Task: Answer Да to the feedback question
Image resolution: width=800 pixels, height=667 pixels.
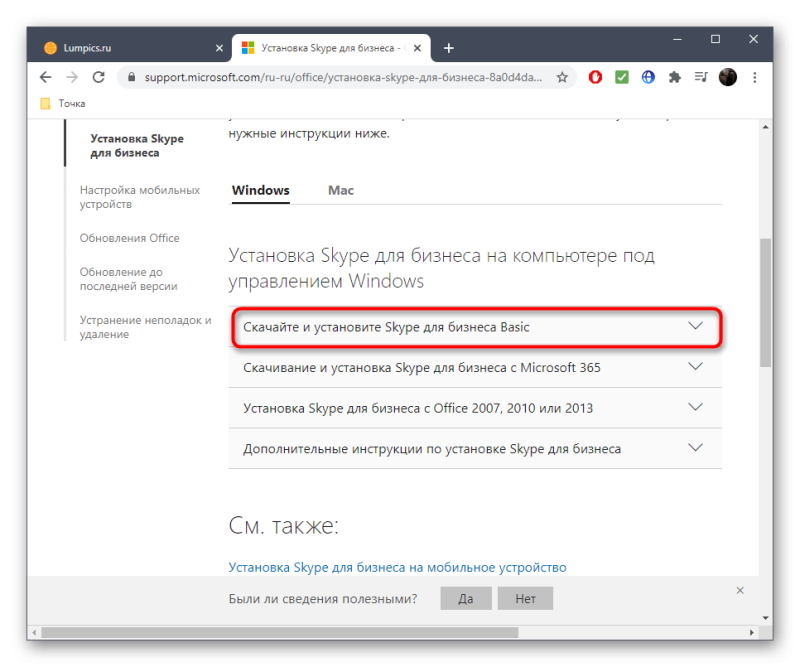Action: coord(466,599)
